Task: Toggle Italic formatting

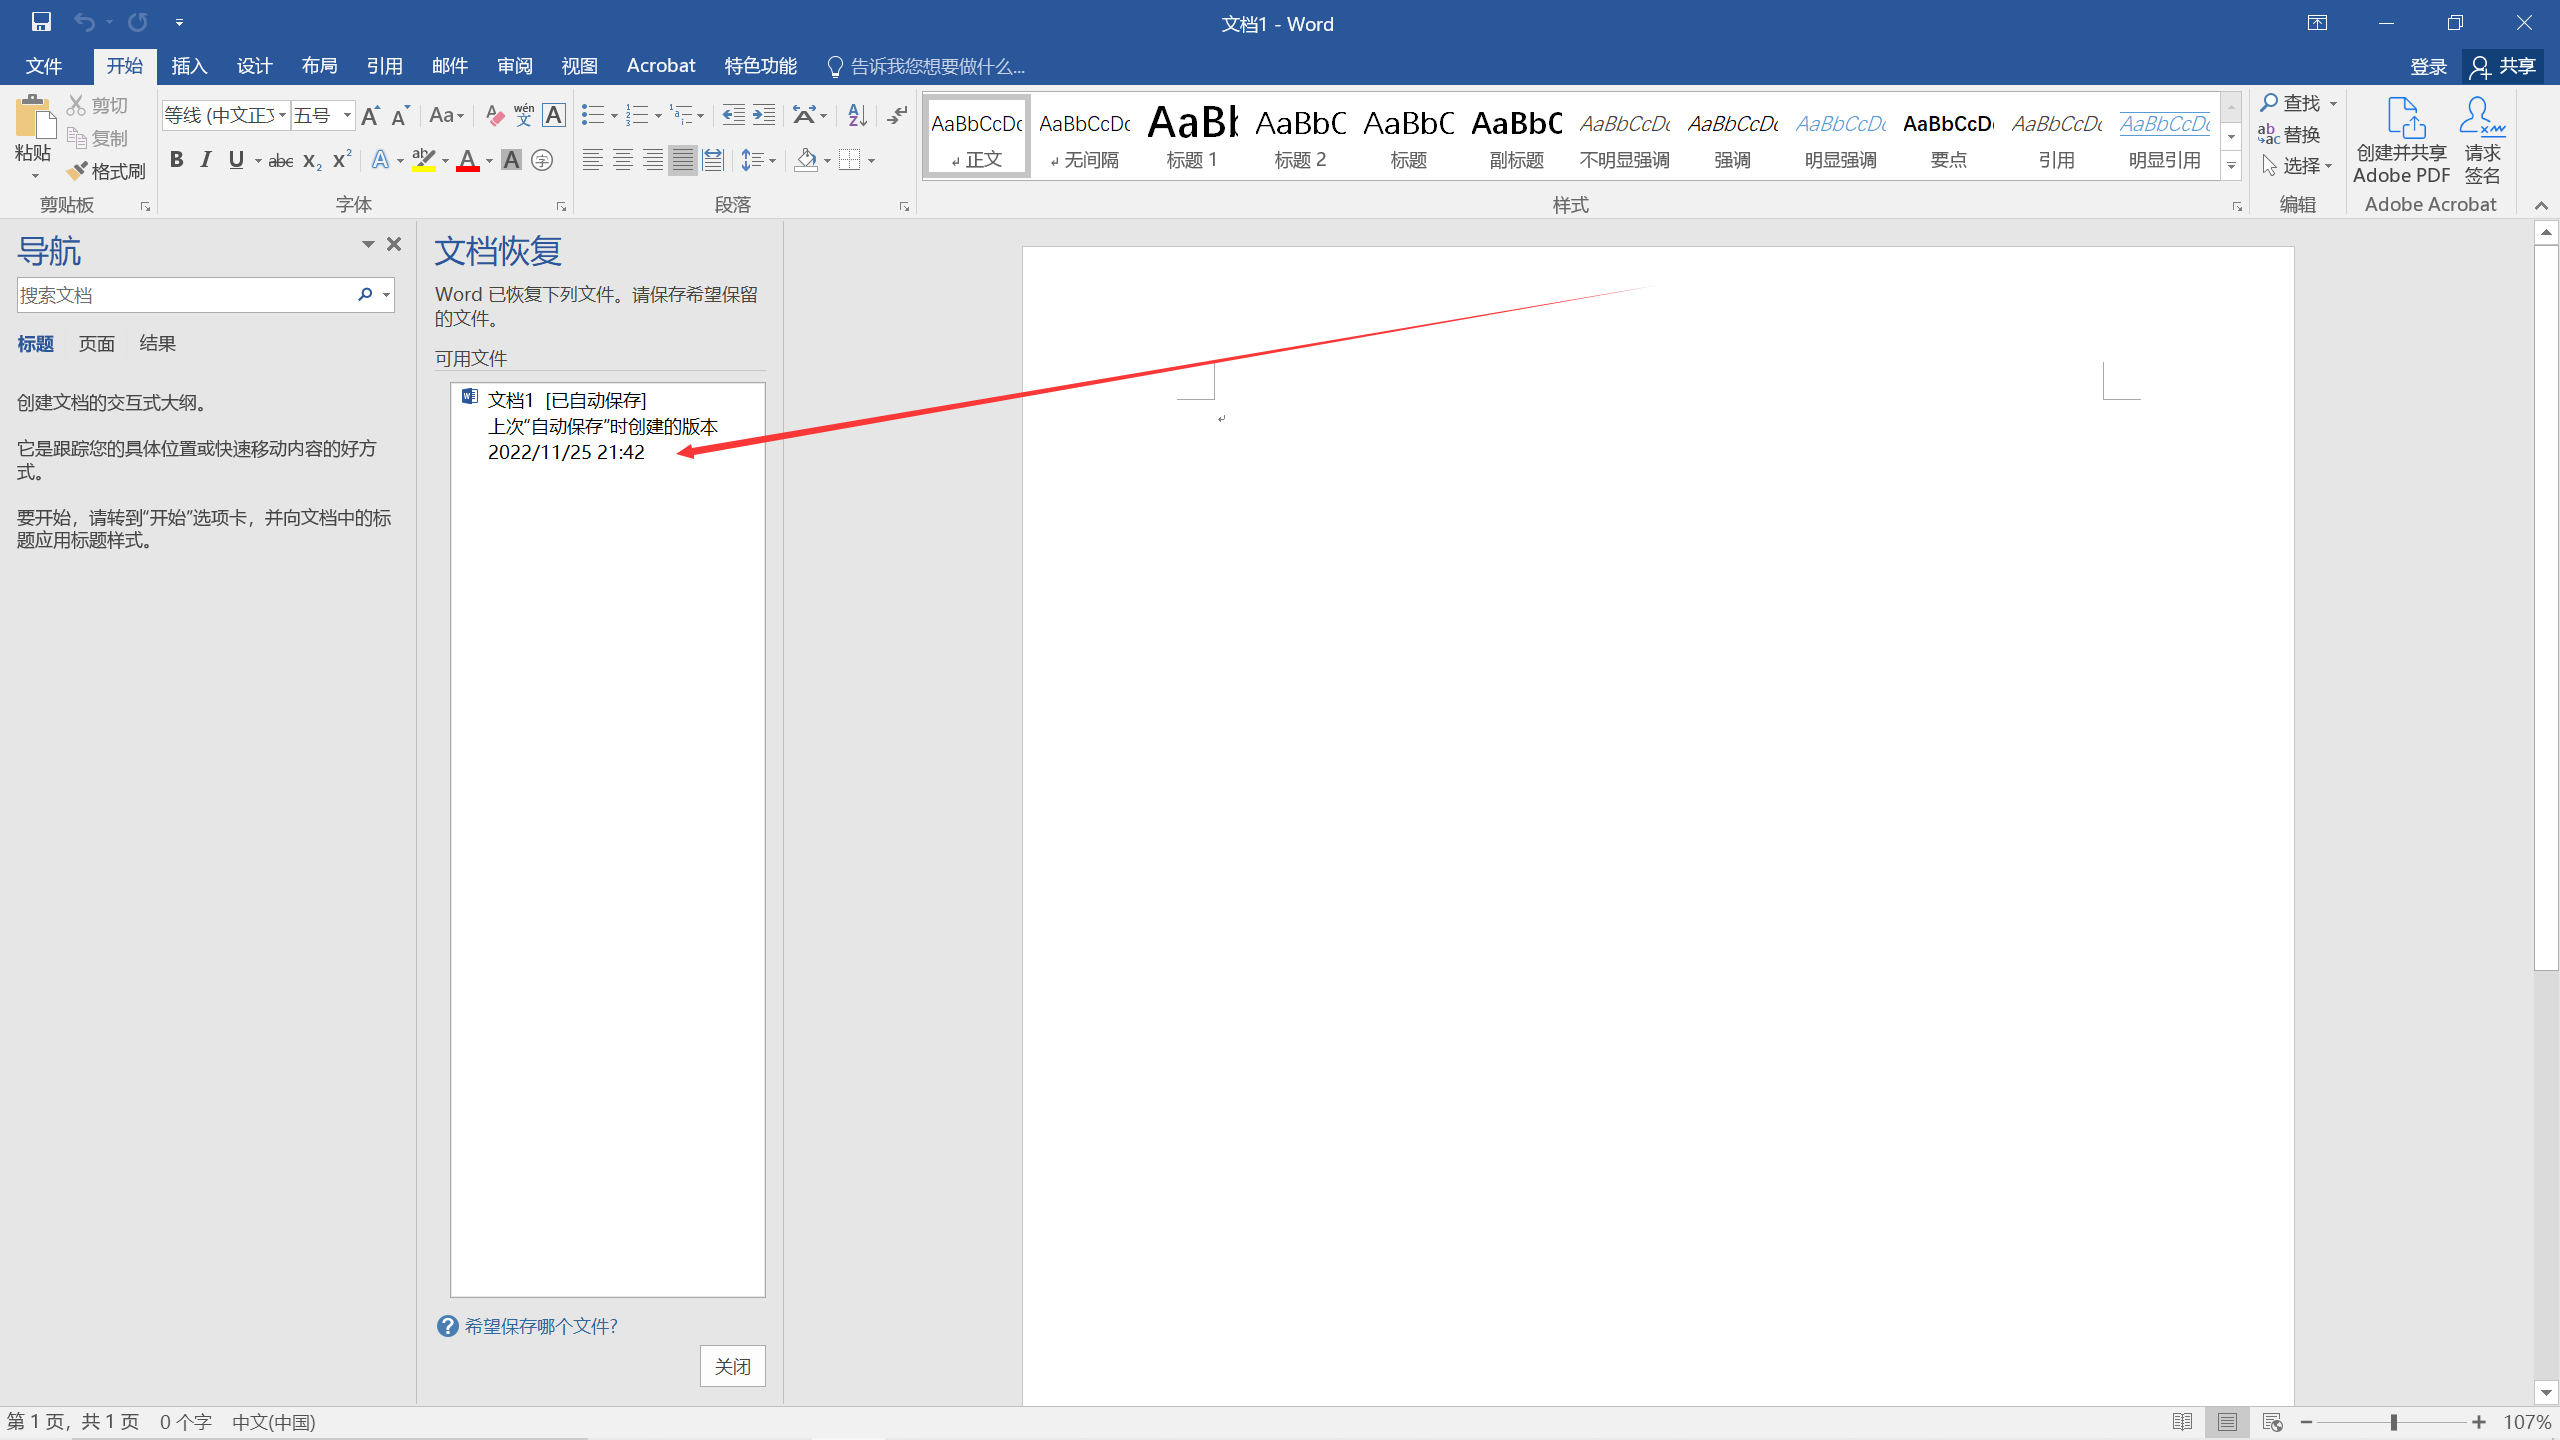Action: click(x=206, y=160)
